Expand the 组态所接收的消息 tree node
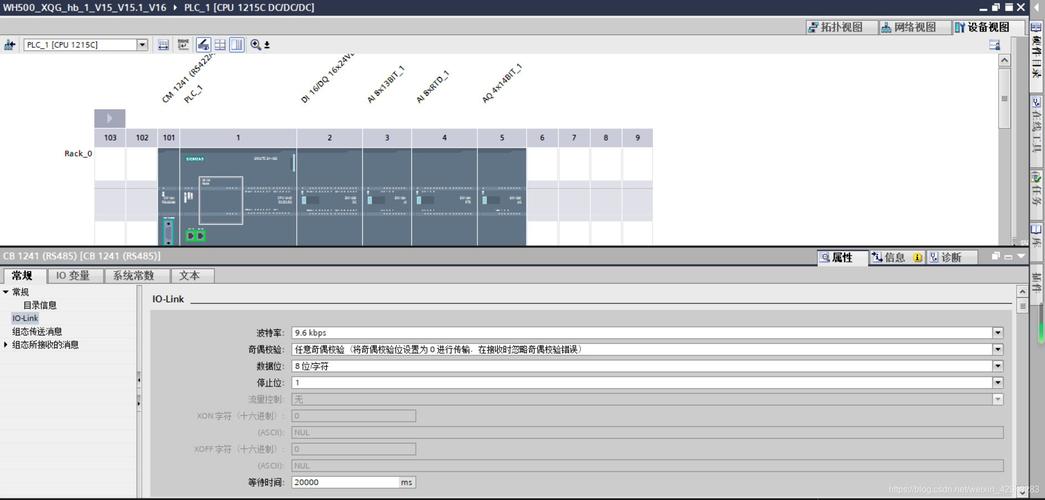 click(6, 345)
